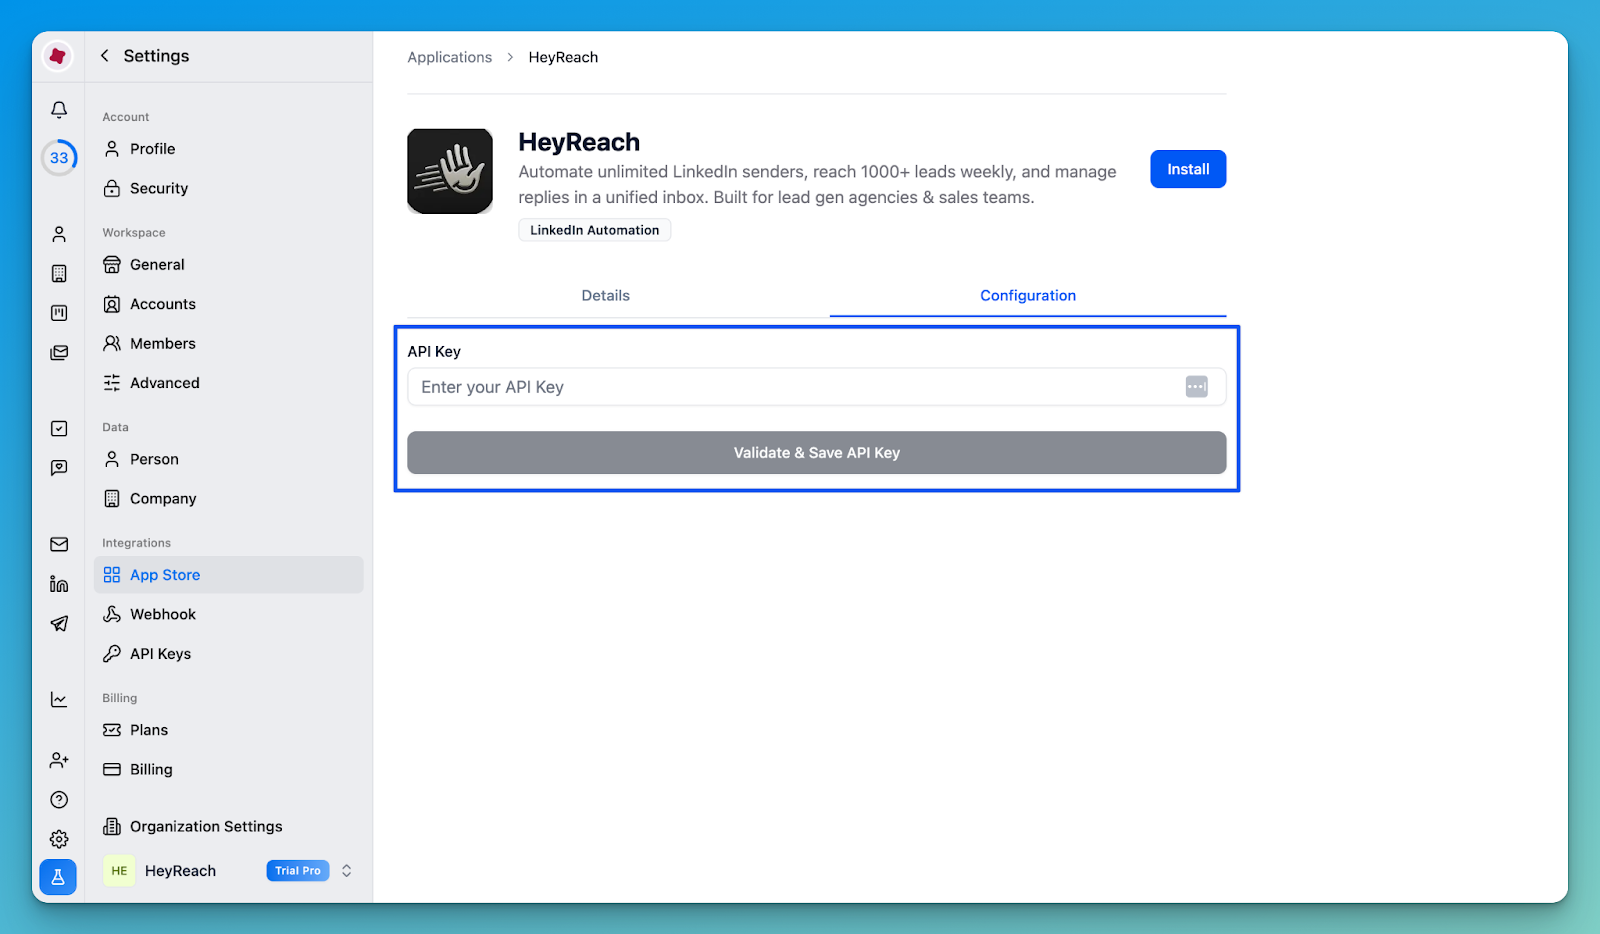The width and height of the screenshot is (1600, 934).
Task: Open the paper plane campaigns icon
Action: pos(59,623)
